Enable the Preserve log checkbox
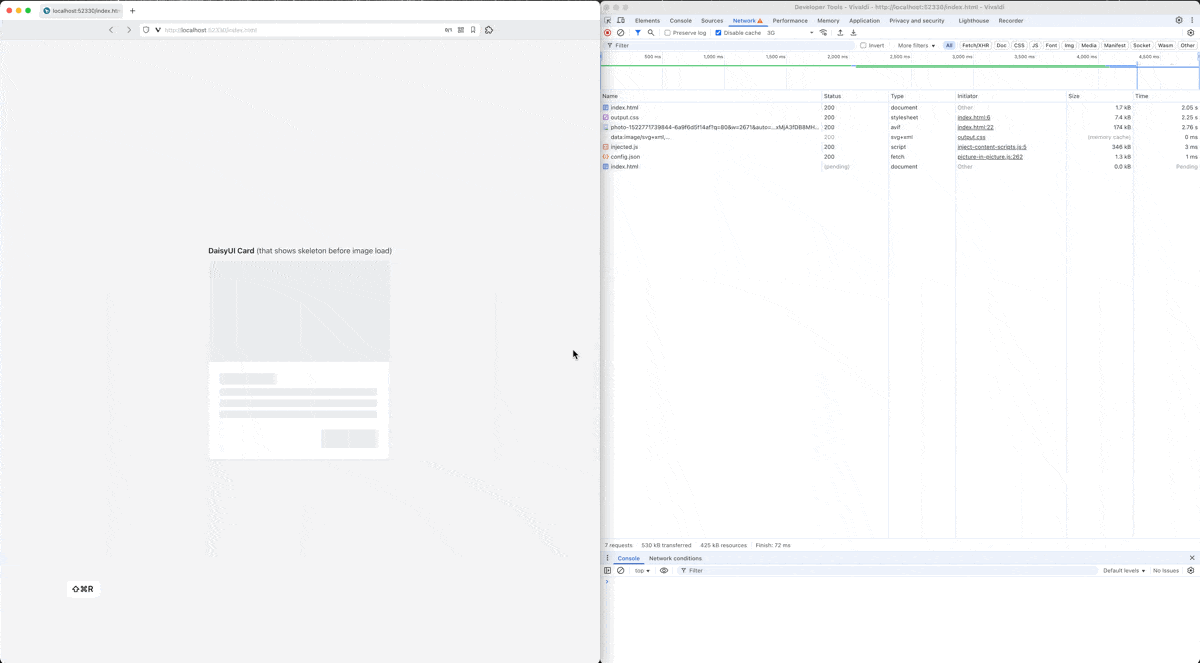This screenshot has height=663, width=1200. 668,33
